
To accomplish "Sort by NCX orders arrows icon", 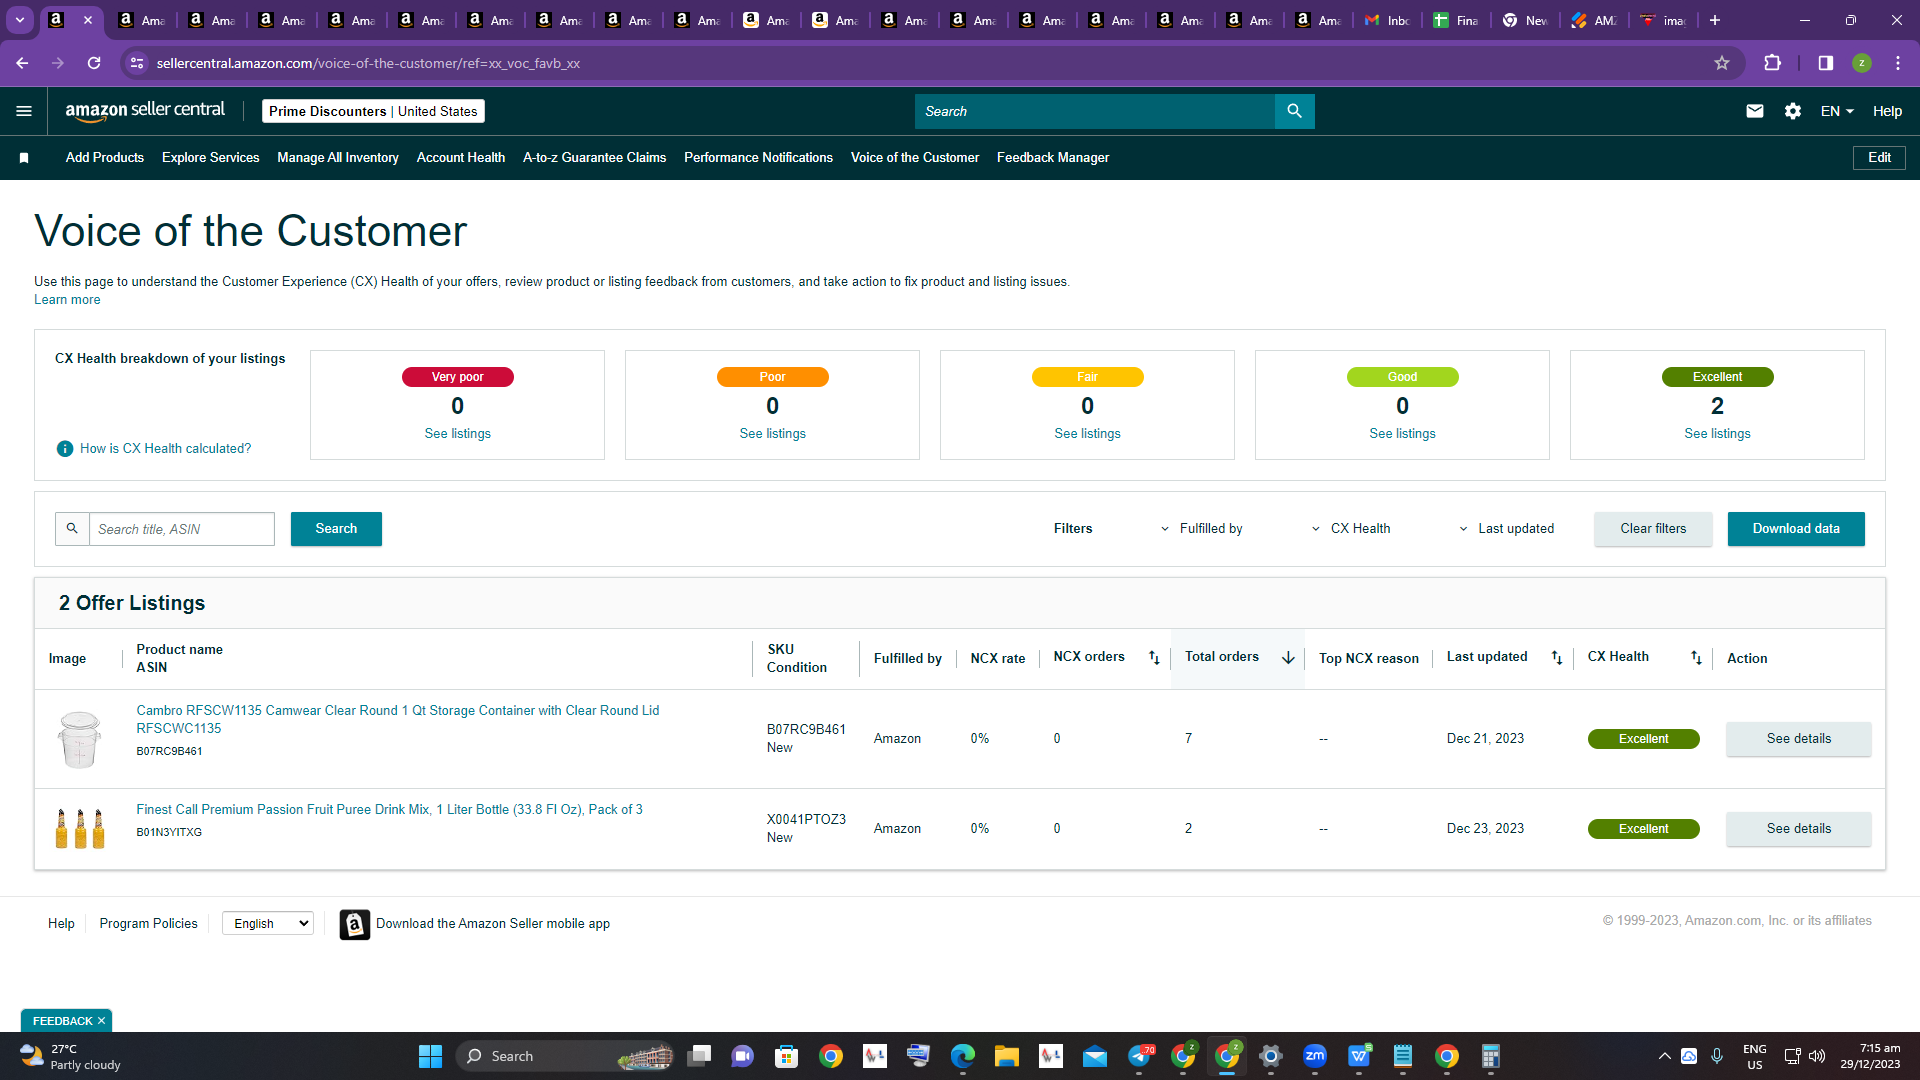I will point(1154,657).
